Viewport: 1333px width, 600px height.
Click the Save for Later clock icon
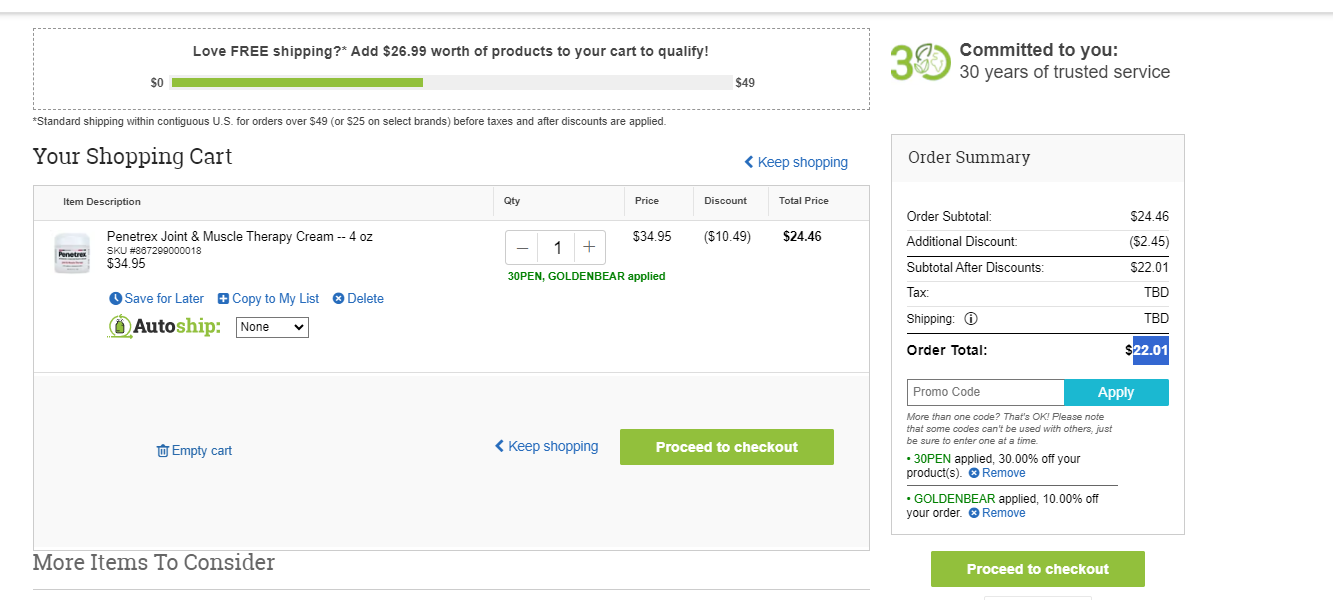coord(115,299)
